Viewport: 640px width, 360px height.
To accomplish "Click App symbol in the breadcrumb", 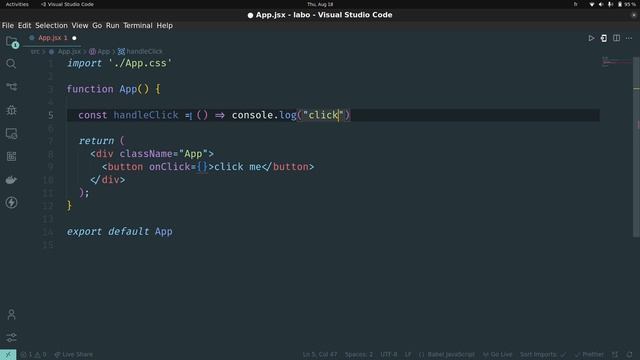I will coord(100,51).
